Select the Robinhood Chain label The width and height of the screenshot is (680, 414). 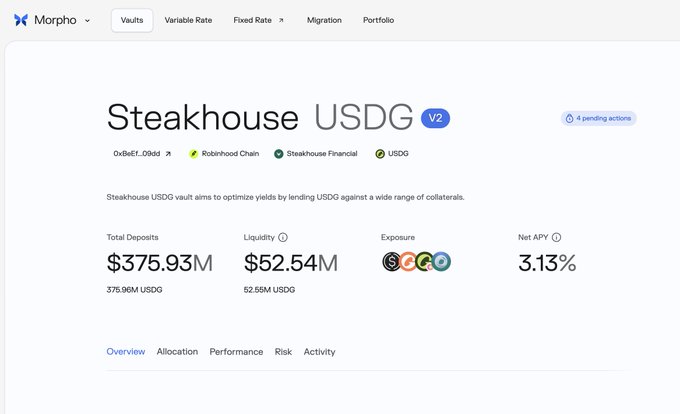coord(230,153)
